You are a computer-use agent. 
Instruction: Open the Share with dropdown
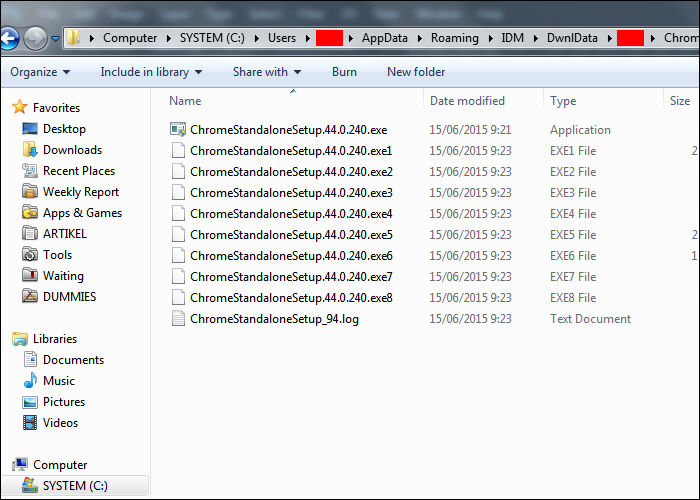point(267,72)
